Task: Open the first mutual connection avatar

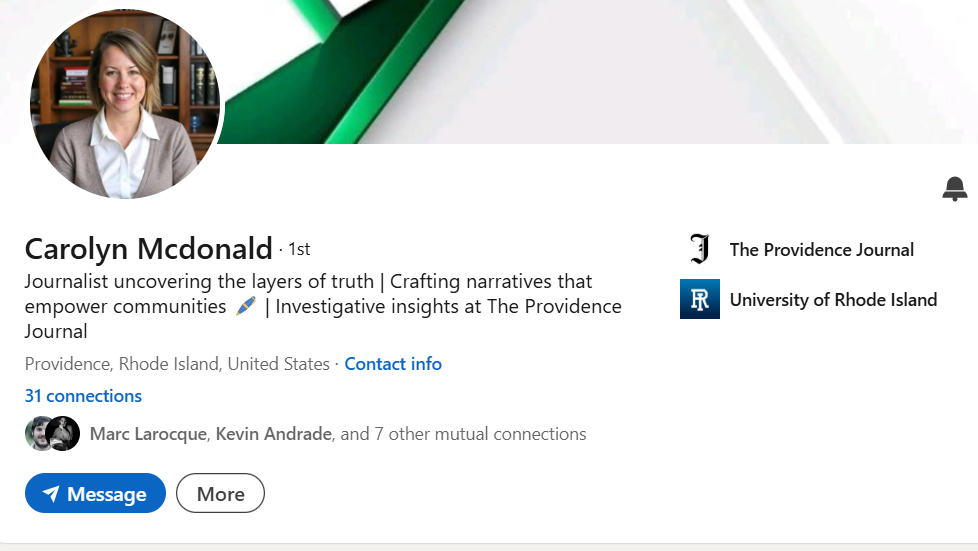Action: tap(39, 434)
